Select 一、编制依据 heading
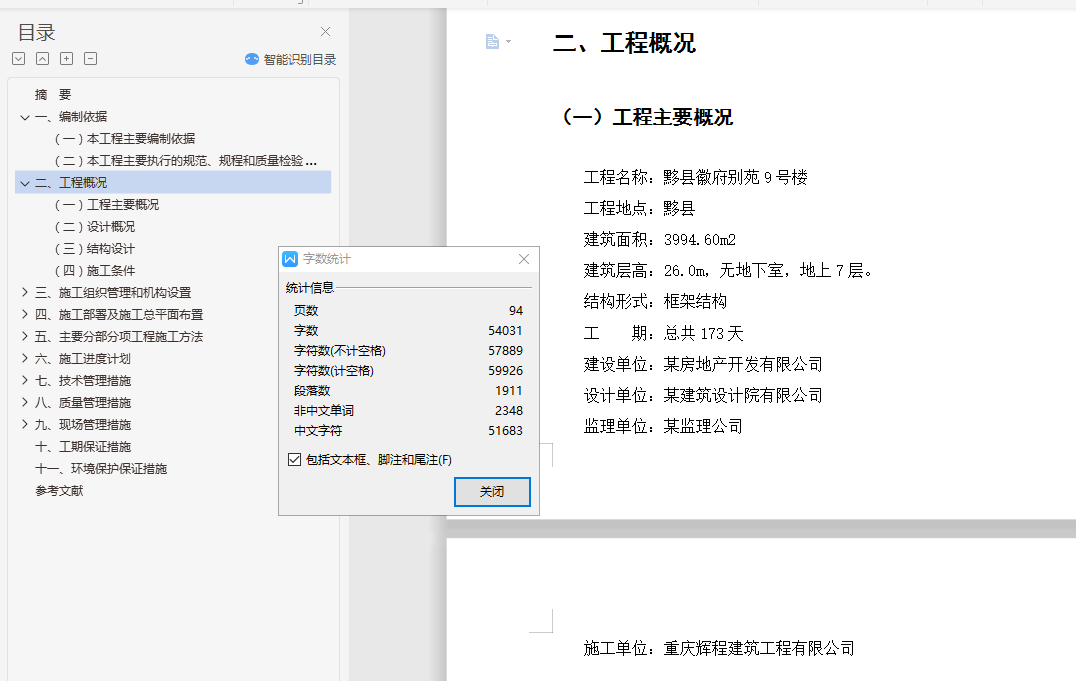This screenshot has width=1076, height=681. tap(71, 117)
